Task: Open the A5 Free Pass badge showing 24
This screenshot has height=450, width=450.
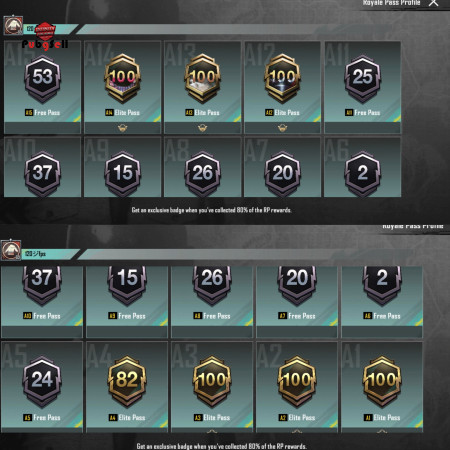Action: tap(42, 382)
